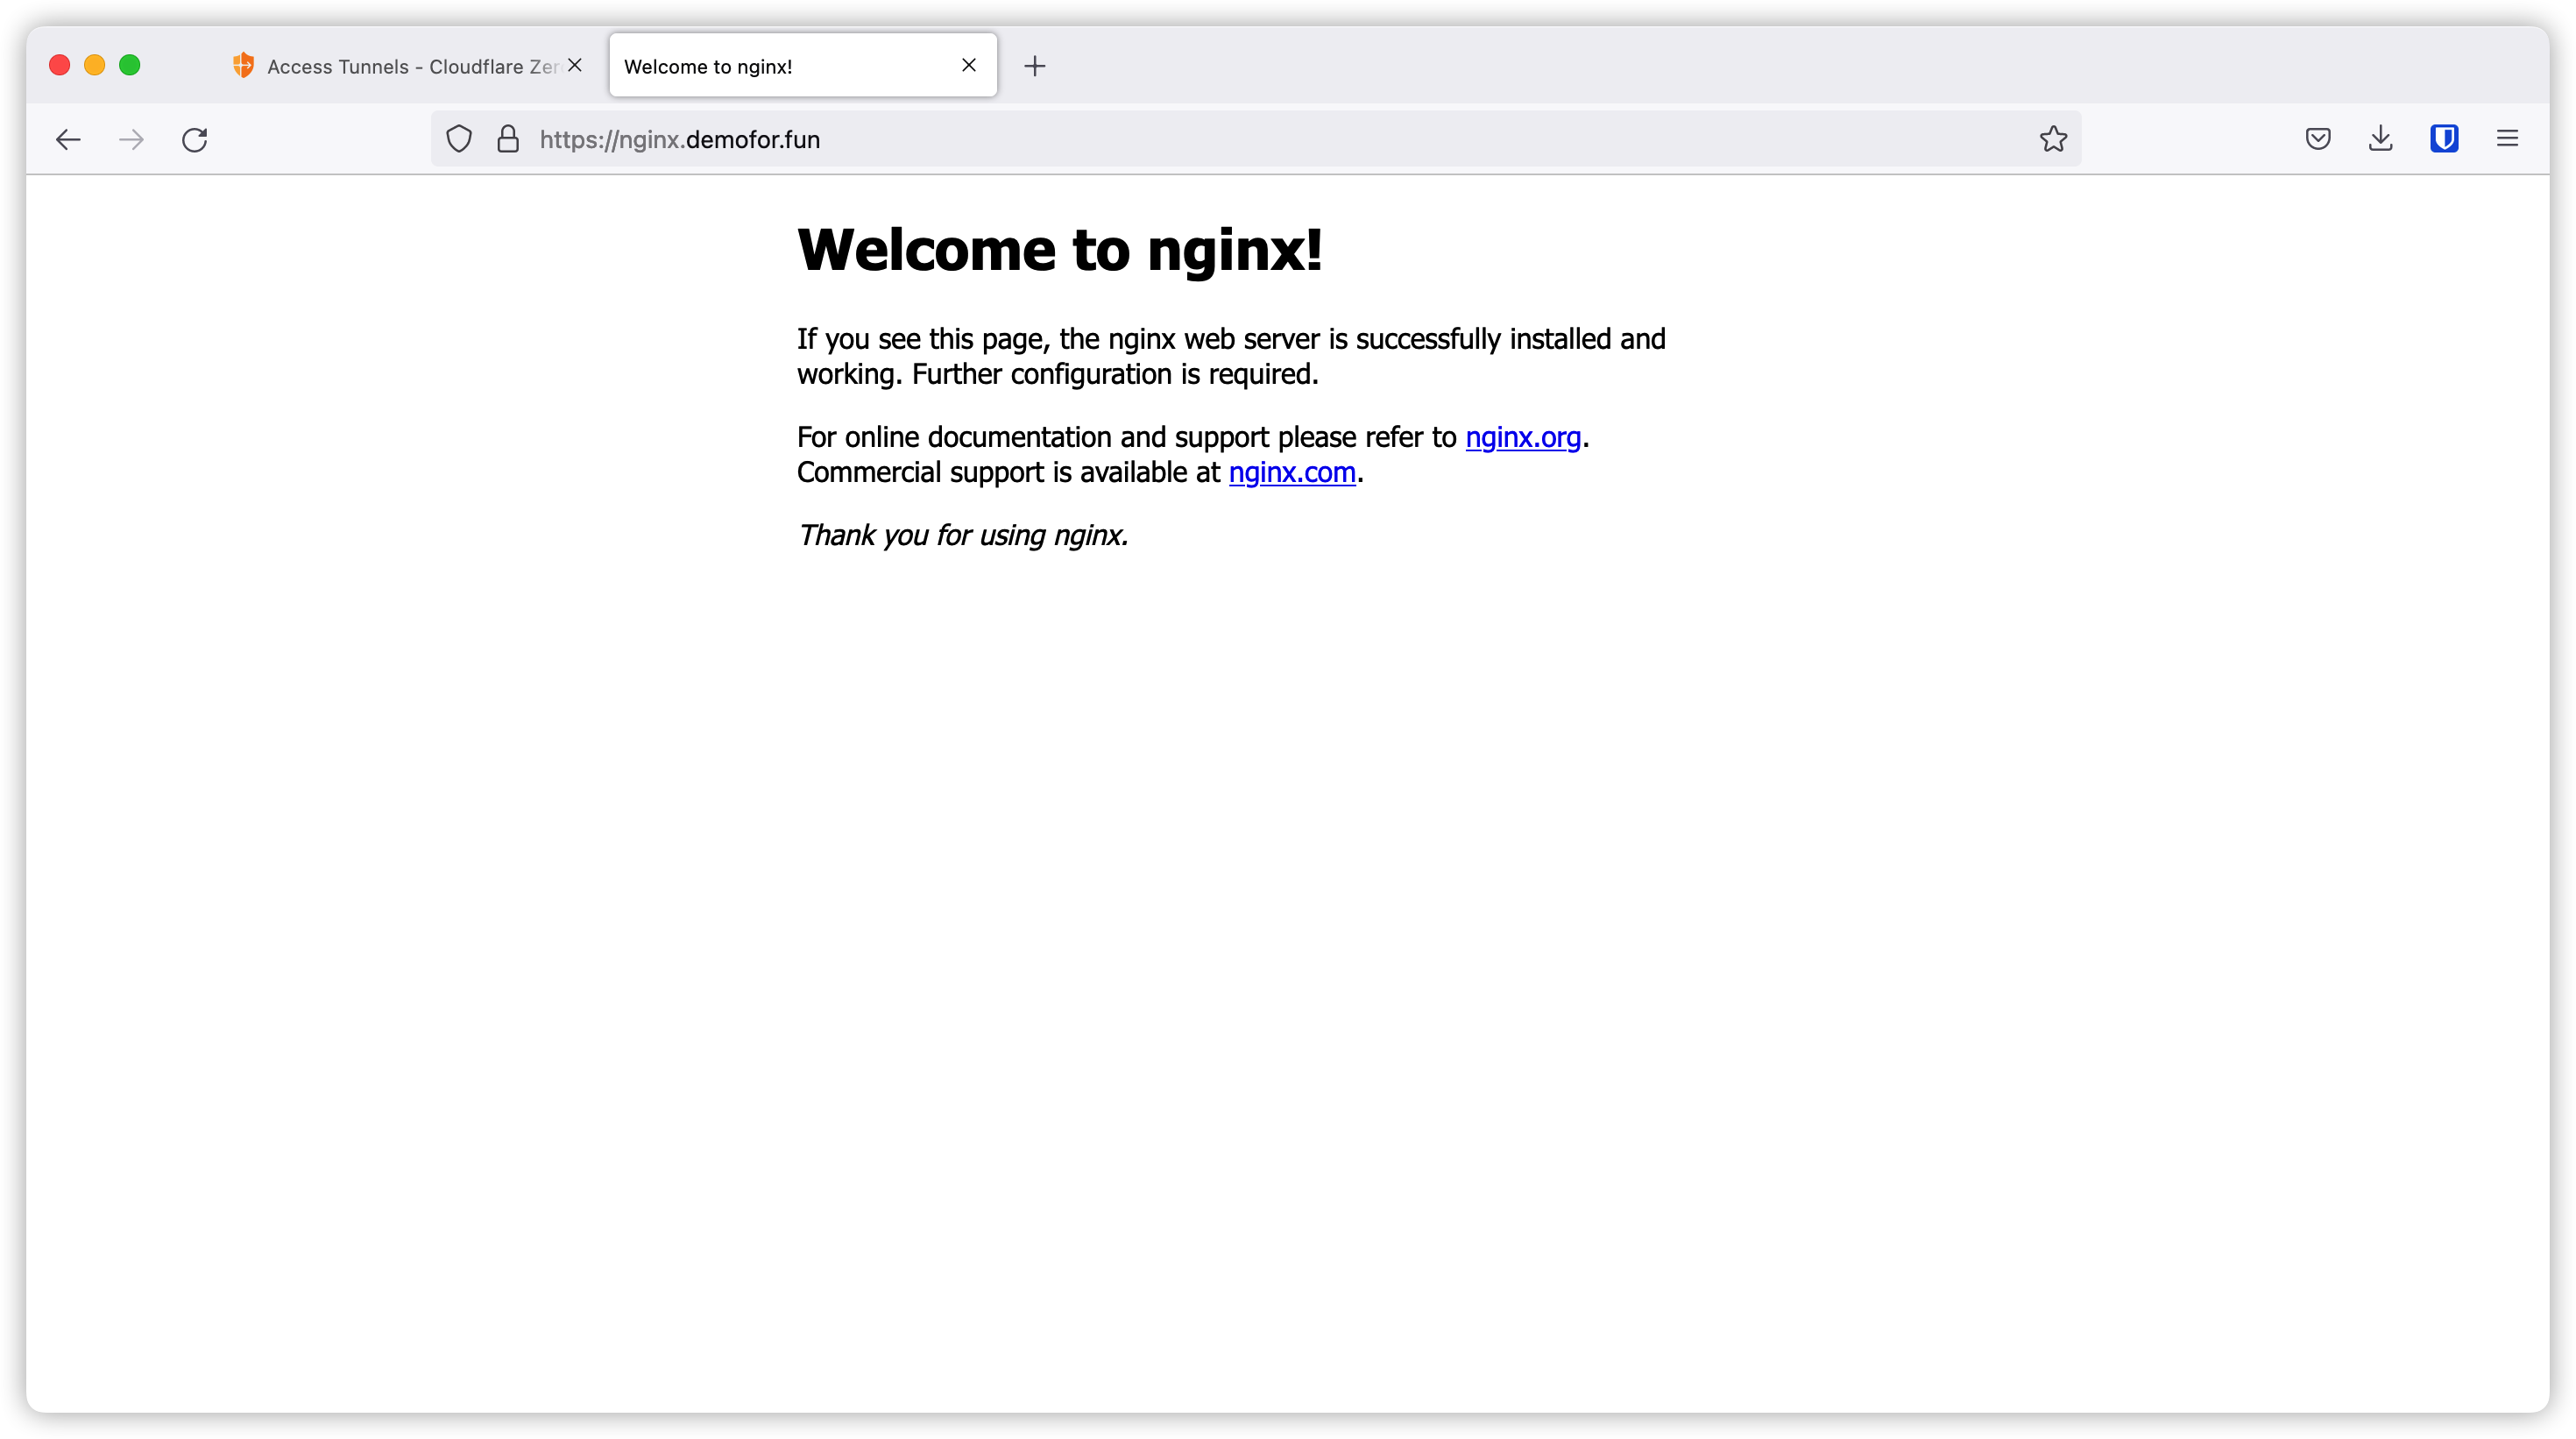2576x1439 pixels.
Task: Switch to the Access Tunnels Cloudflare tab
Action: [400, 66]
